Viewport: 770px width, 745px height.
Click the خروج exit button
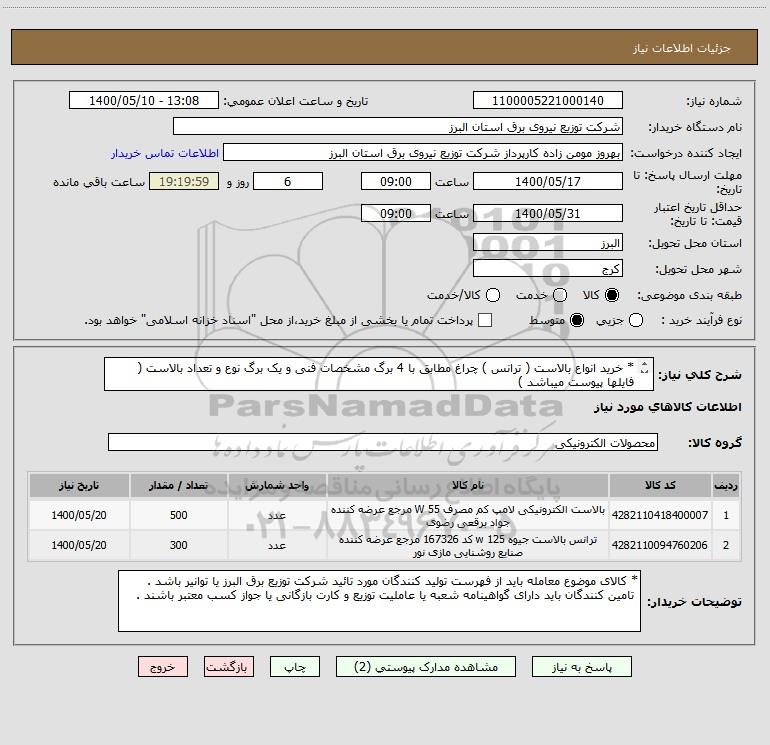pos(163,667)
